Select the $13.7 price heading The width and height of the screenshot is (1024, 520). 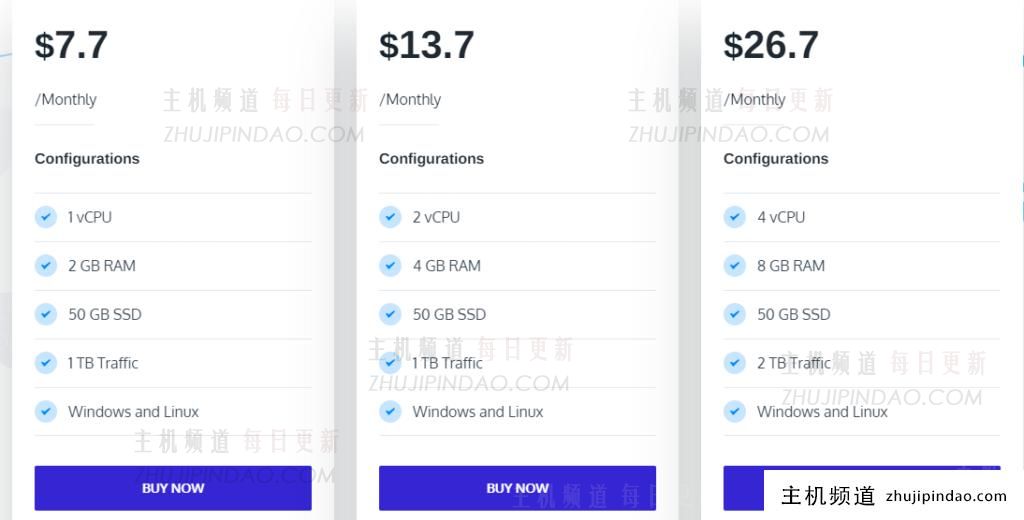[426, 45]
